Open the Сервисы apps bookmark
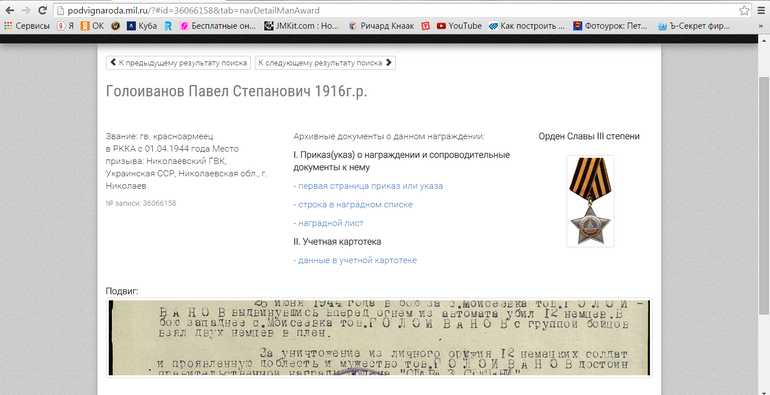This screenshot has height=395, width=770. pos(27,26)
